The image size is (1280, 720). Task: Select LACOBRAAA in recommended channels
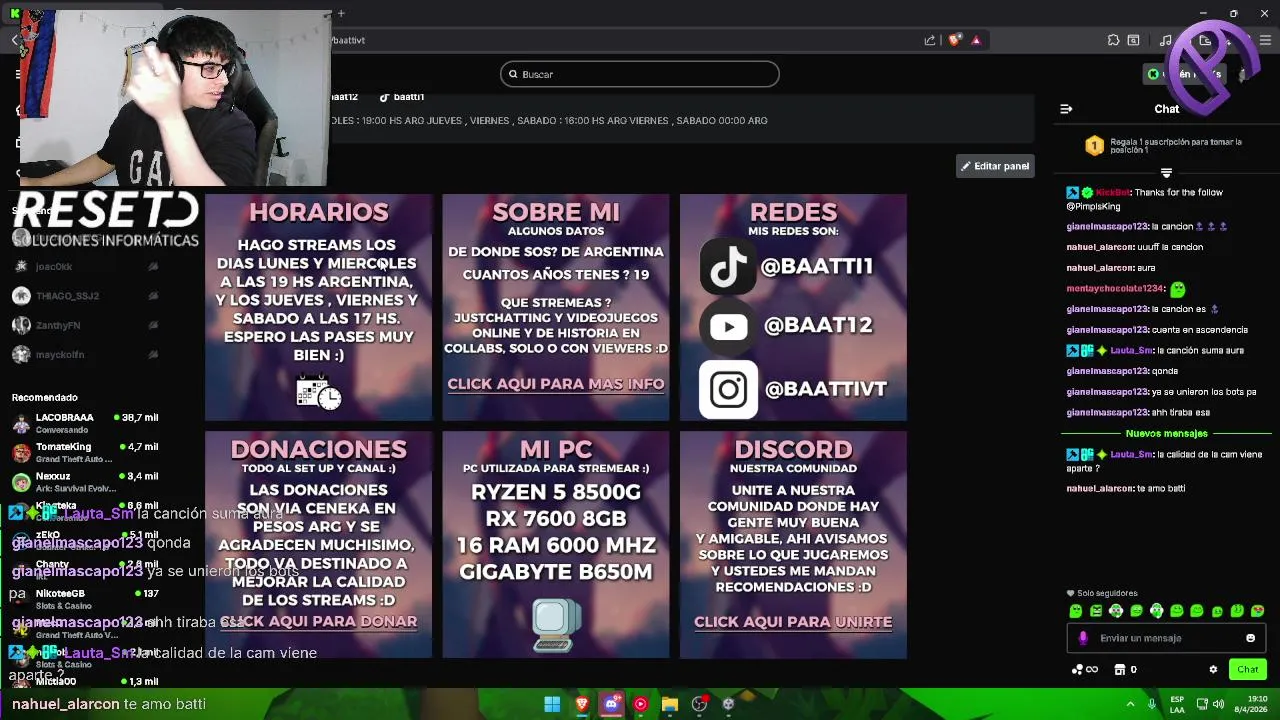pyautogui.click(x=85, y=423)
